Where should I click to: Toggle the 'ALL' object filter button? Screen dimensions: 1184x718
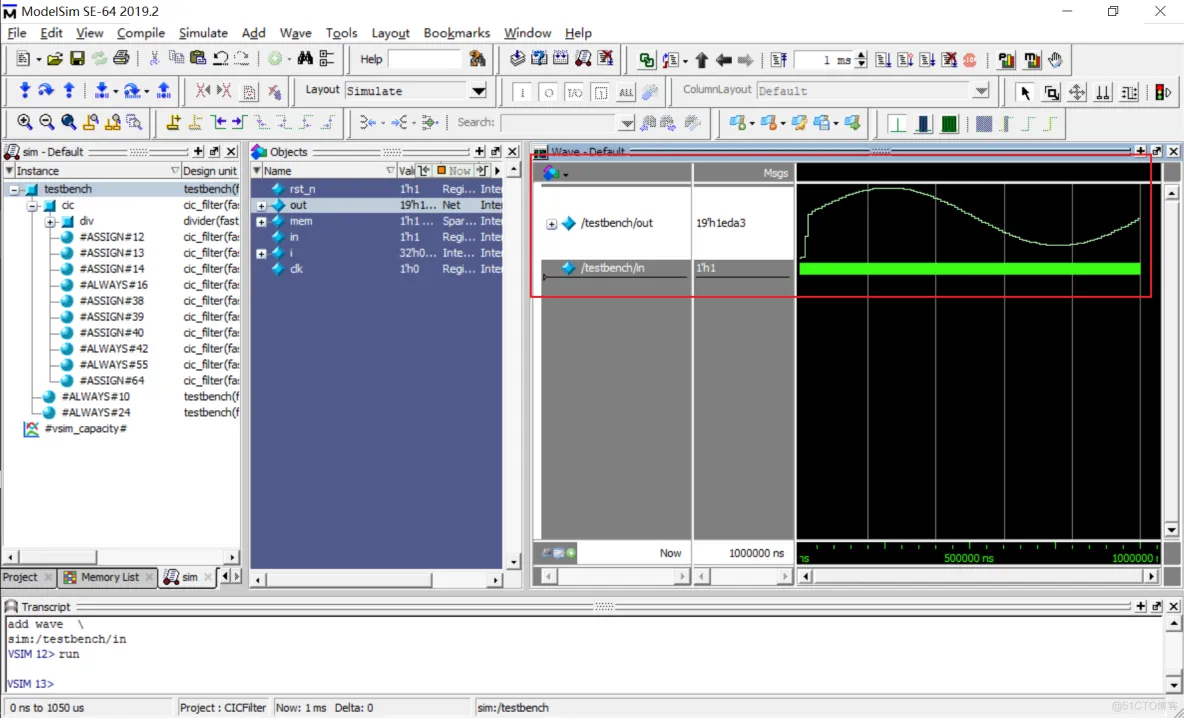tap(626, 93)
